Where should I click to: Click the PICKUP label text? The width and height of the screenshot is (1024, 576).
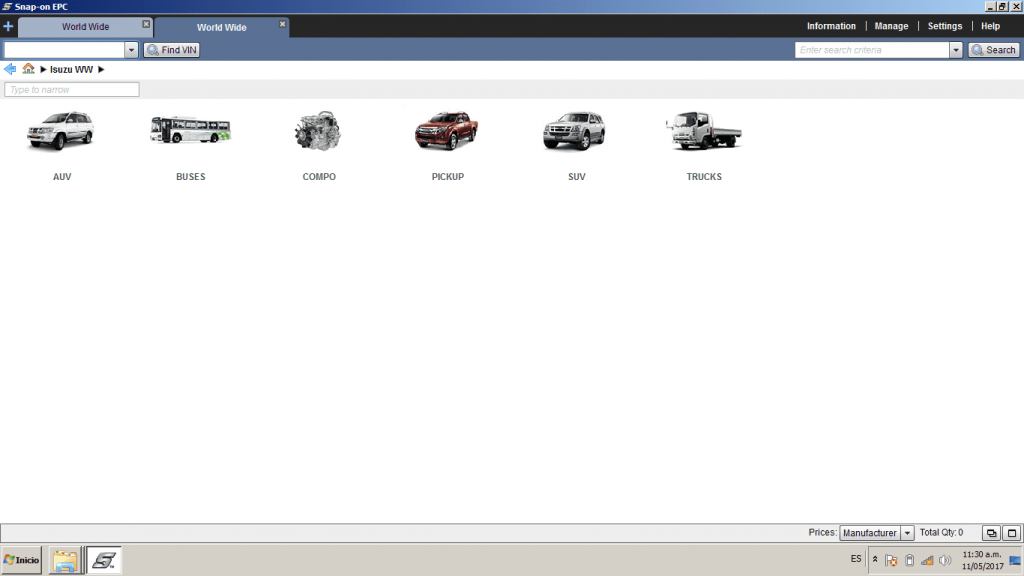tap(448, 177)
